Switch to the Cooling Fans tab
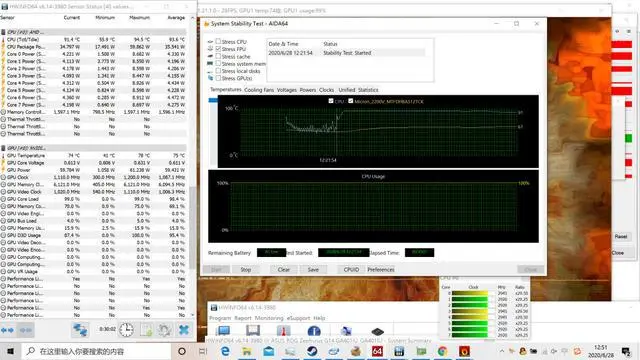 click(x=259, y=90)
